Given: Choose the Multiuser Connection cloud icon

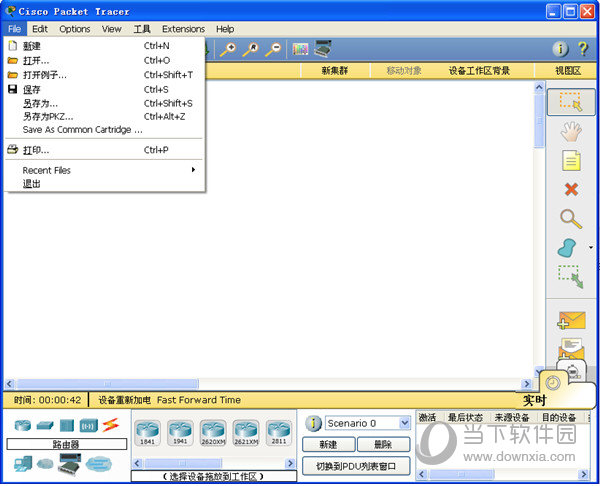Looking at the screenshot, I should [99, 464].
